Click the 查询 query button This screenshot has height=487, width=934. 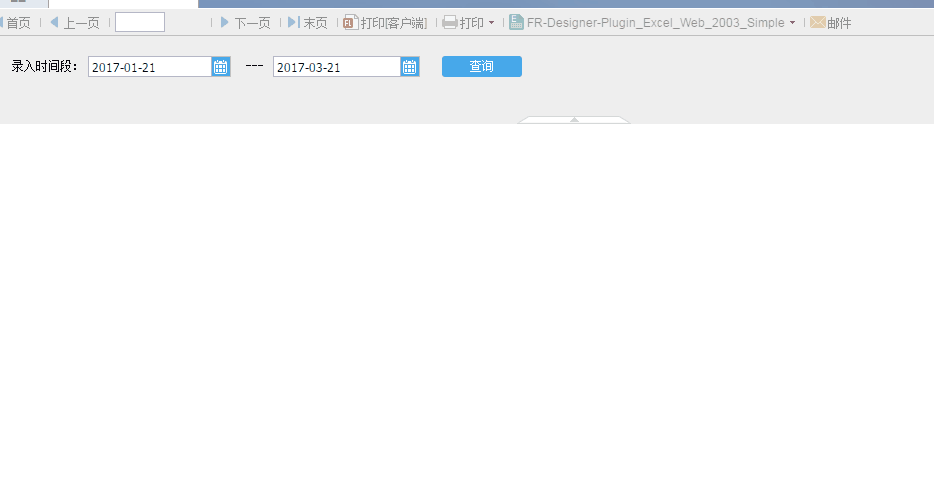[482, 67]
